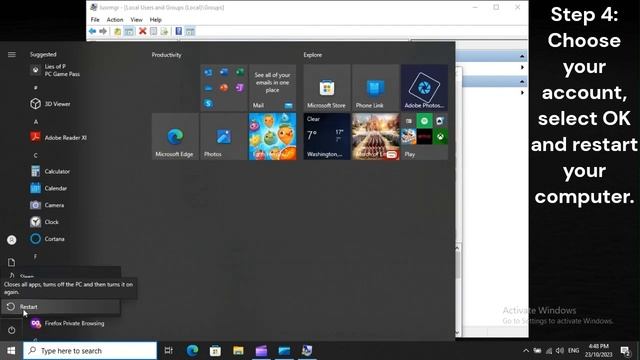Open Phone Link tile

pyautogui.click(x=376, y=87)
